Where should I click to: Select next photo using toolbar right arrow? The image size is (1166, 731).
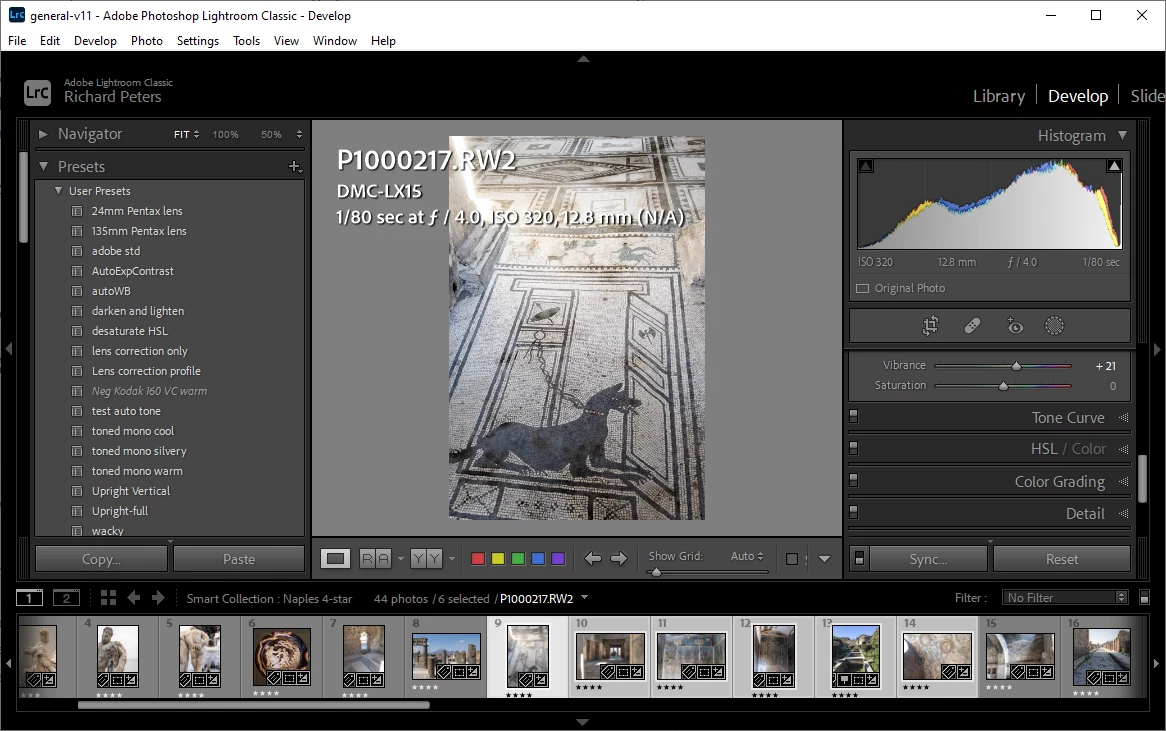point(619,559)
